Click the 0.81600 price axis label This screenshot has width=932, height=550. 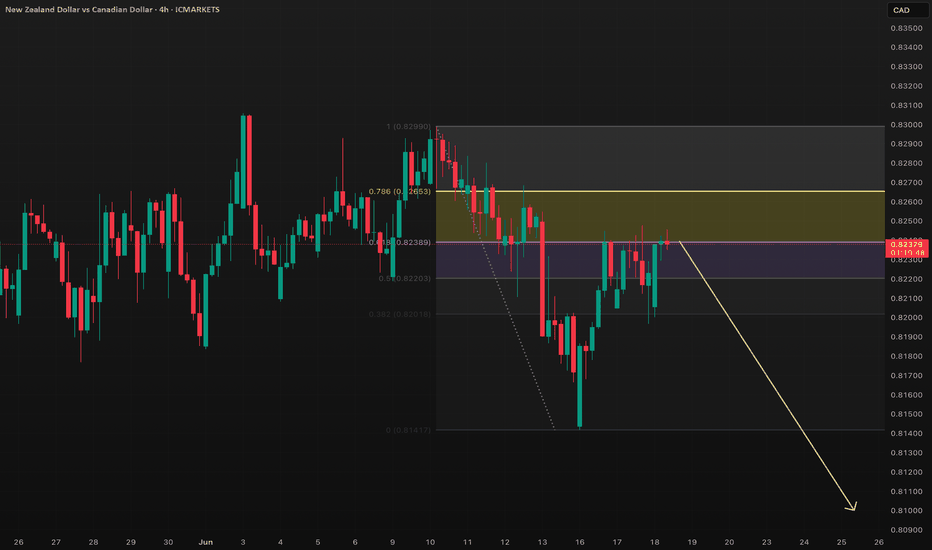pos(906,395)
